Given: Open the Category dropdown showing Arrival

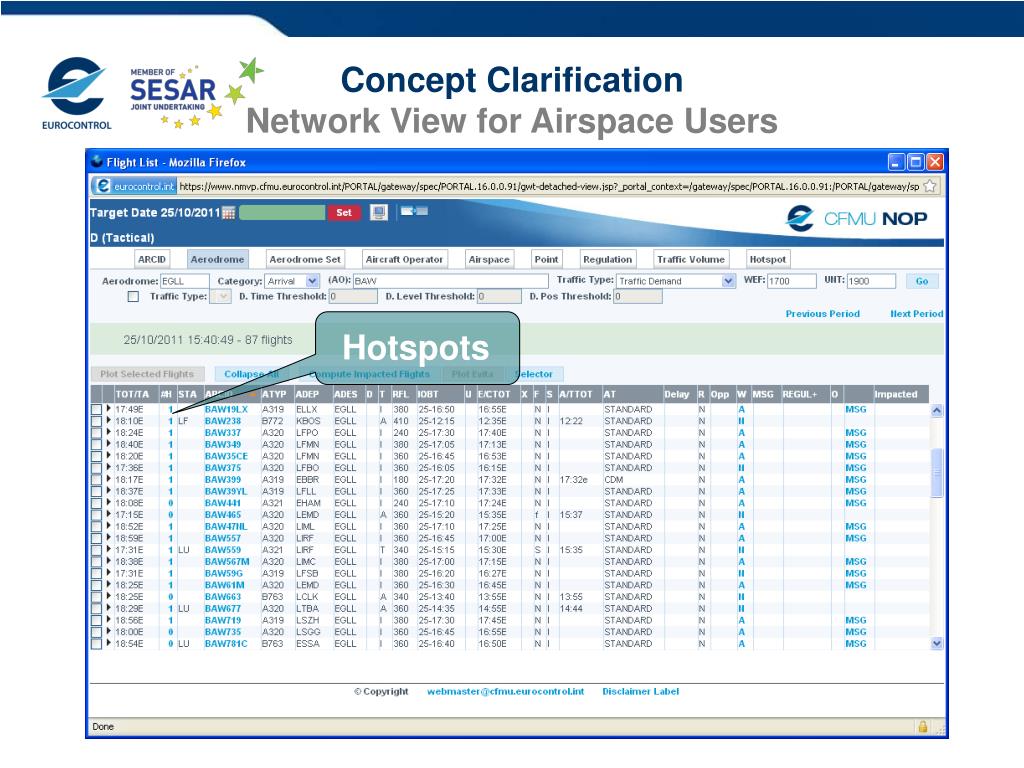Looking at the screenshot, I should [313, 281].
